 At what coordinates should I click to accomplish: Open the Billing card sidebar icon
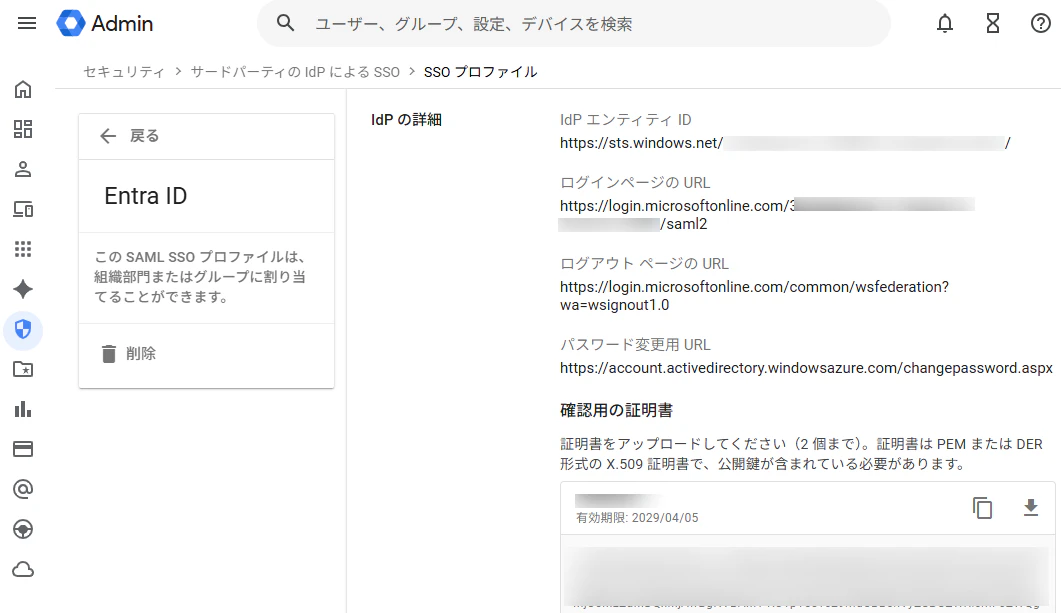point(23,449)
